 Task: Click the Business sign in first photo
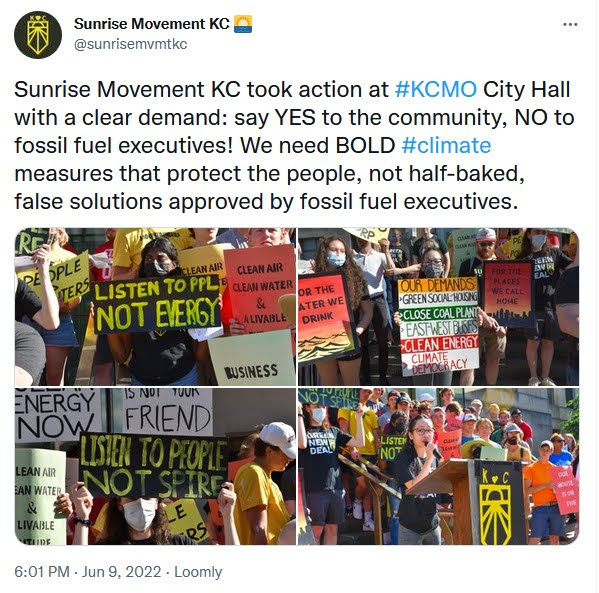click(251, 358)
